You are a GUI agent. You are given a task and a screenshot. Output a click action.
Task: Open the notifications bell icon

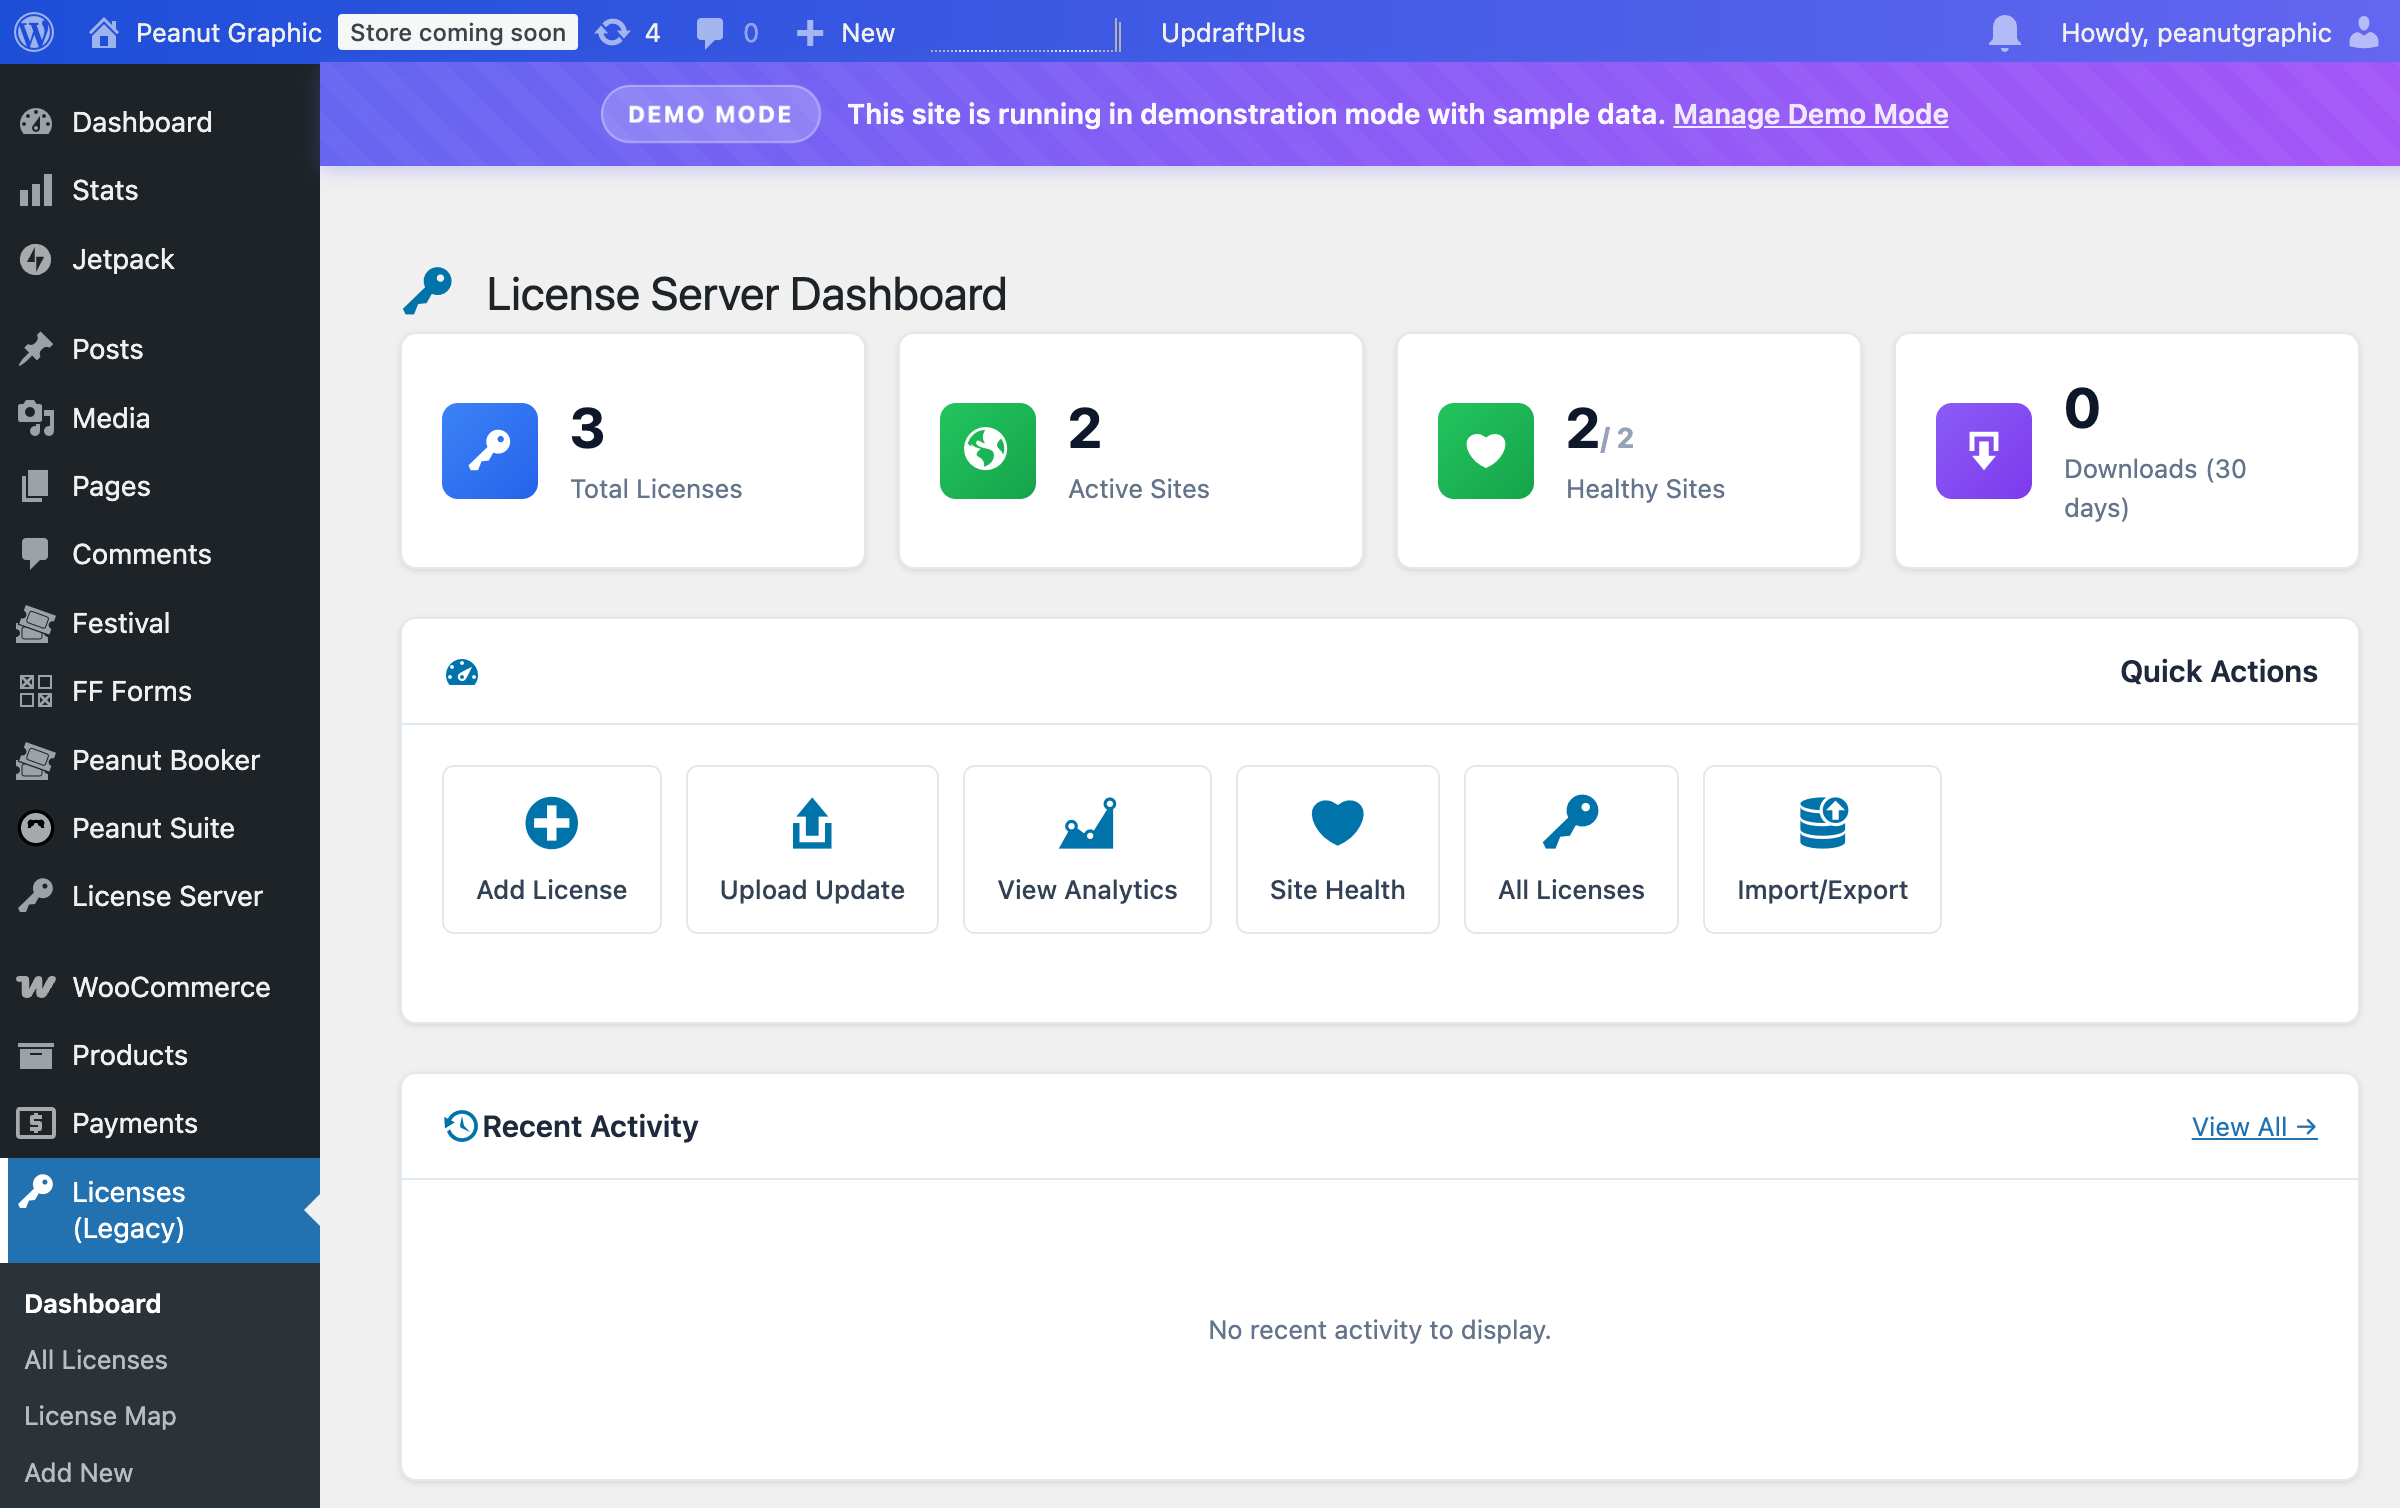tap(2005, 32)
